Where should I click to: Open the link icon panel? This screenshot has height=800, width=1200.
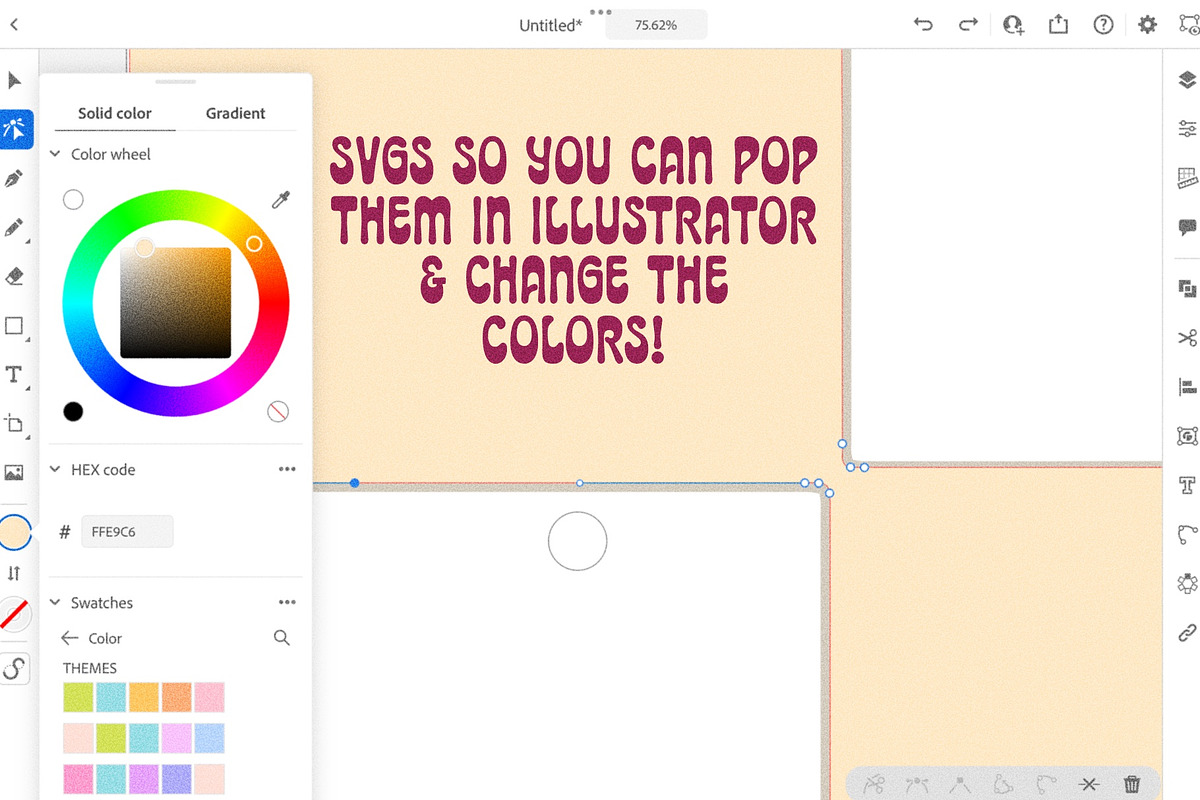pyautogui.click(x=1187, y=632)
